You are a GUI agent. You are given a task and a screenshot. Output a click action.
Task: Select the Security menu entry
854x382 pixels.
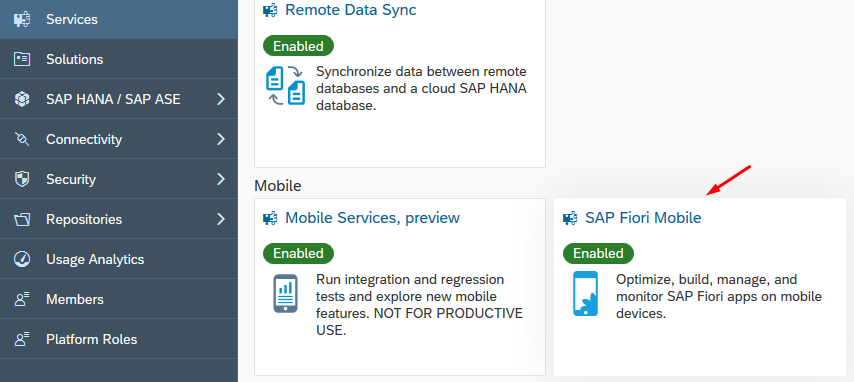point(119,179)
